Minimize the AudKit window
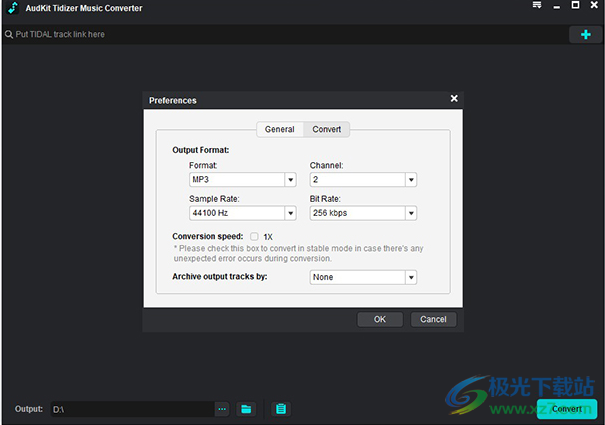Viewport: 605px width, 425px height. coord(556,7)
